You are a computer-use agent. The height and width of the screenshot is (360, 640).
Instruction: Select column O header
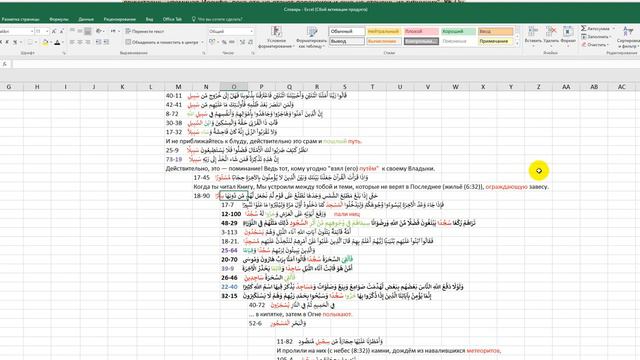[x=234, y=87]
